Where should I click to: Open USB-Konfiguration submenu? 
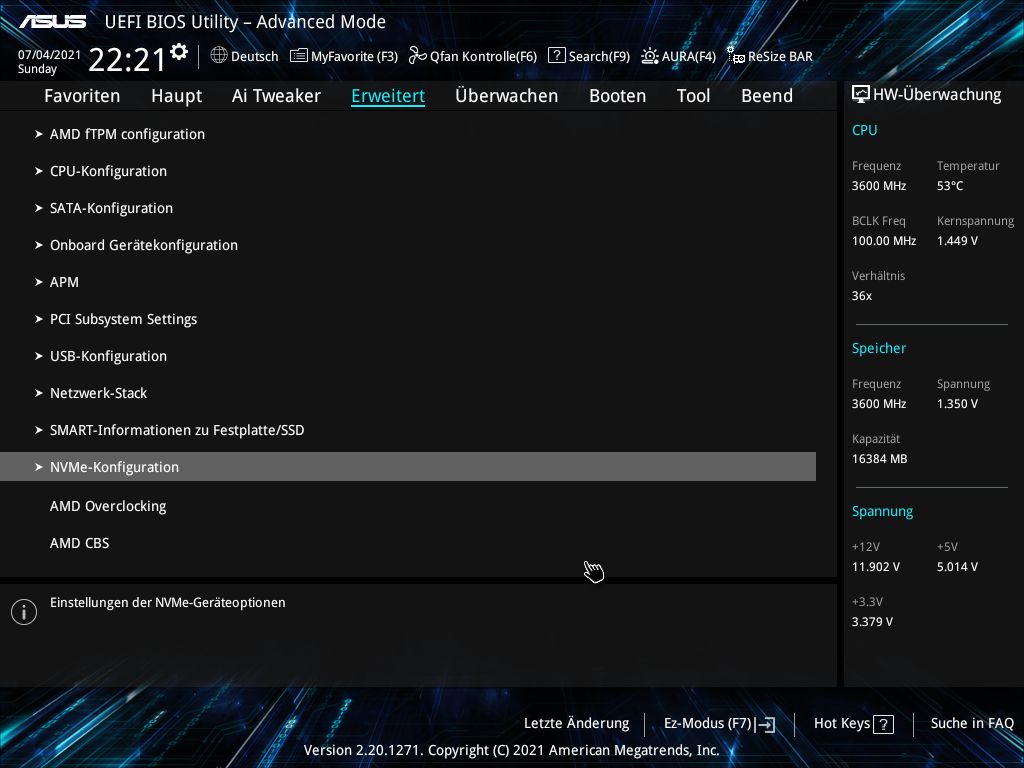(108, 356)
